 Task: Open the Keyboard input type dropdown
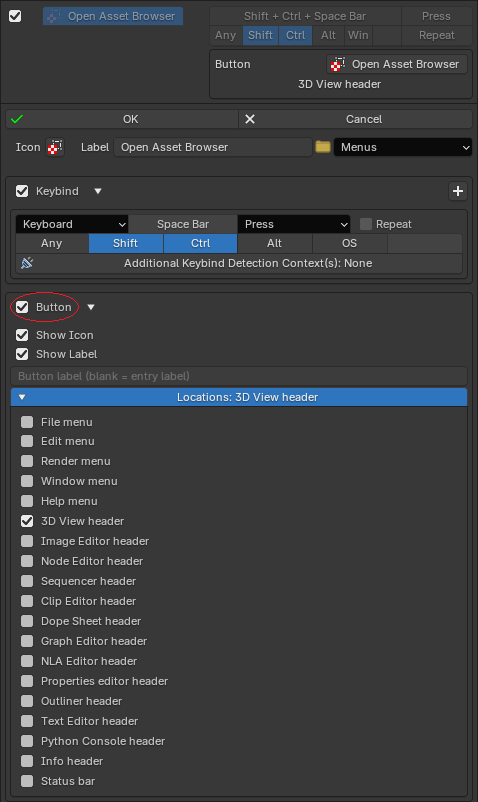pos(72,224)
